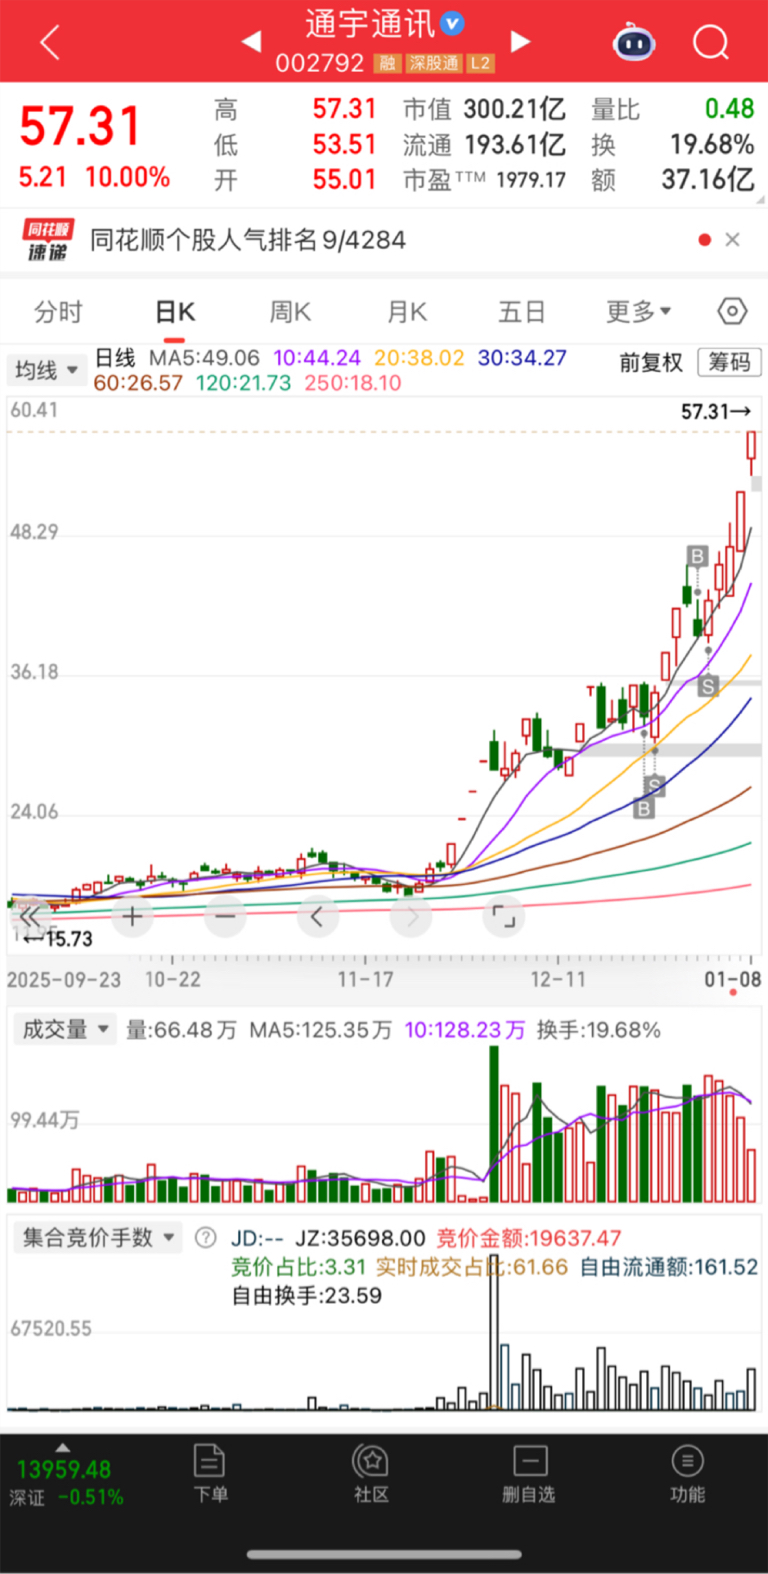
Task: Switch to 五日 tab
Action: (522, 312)
